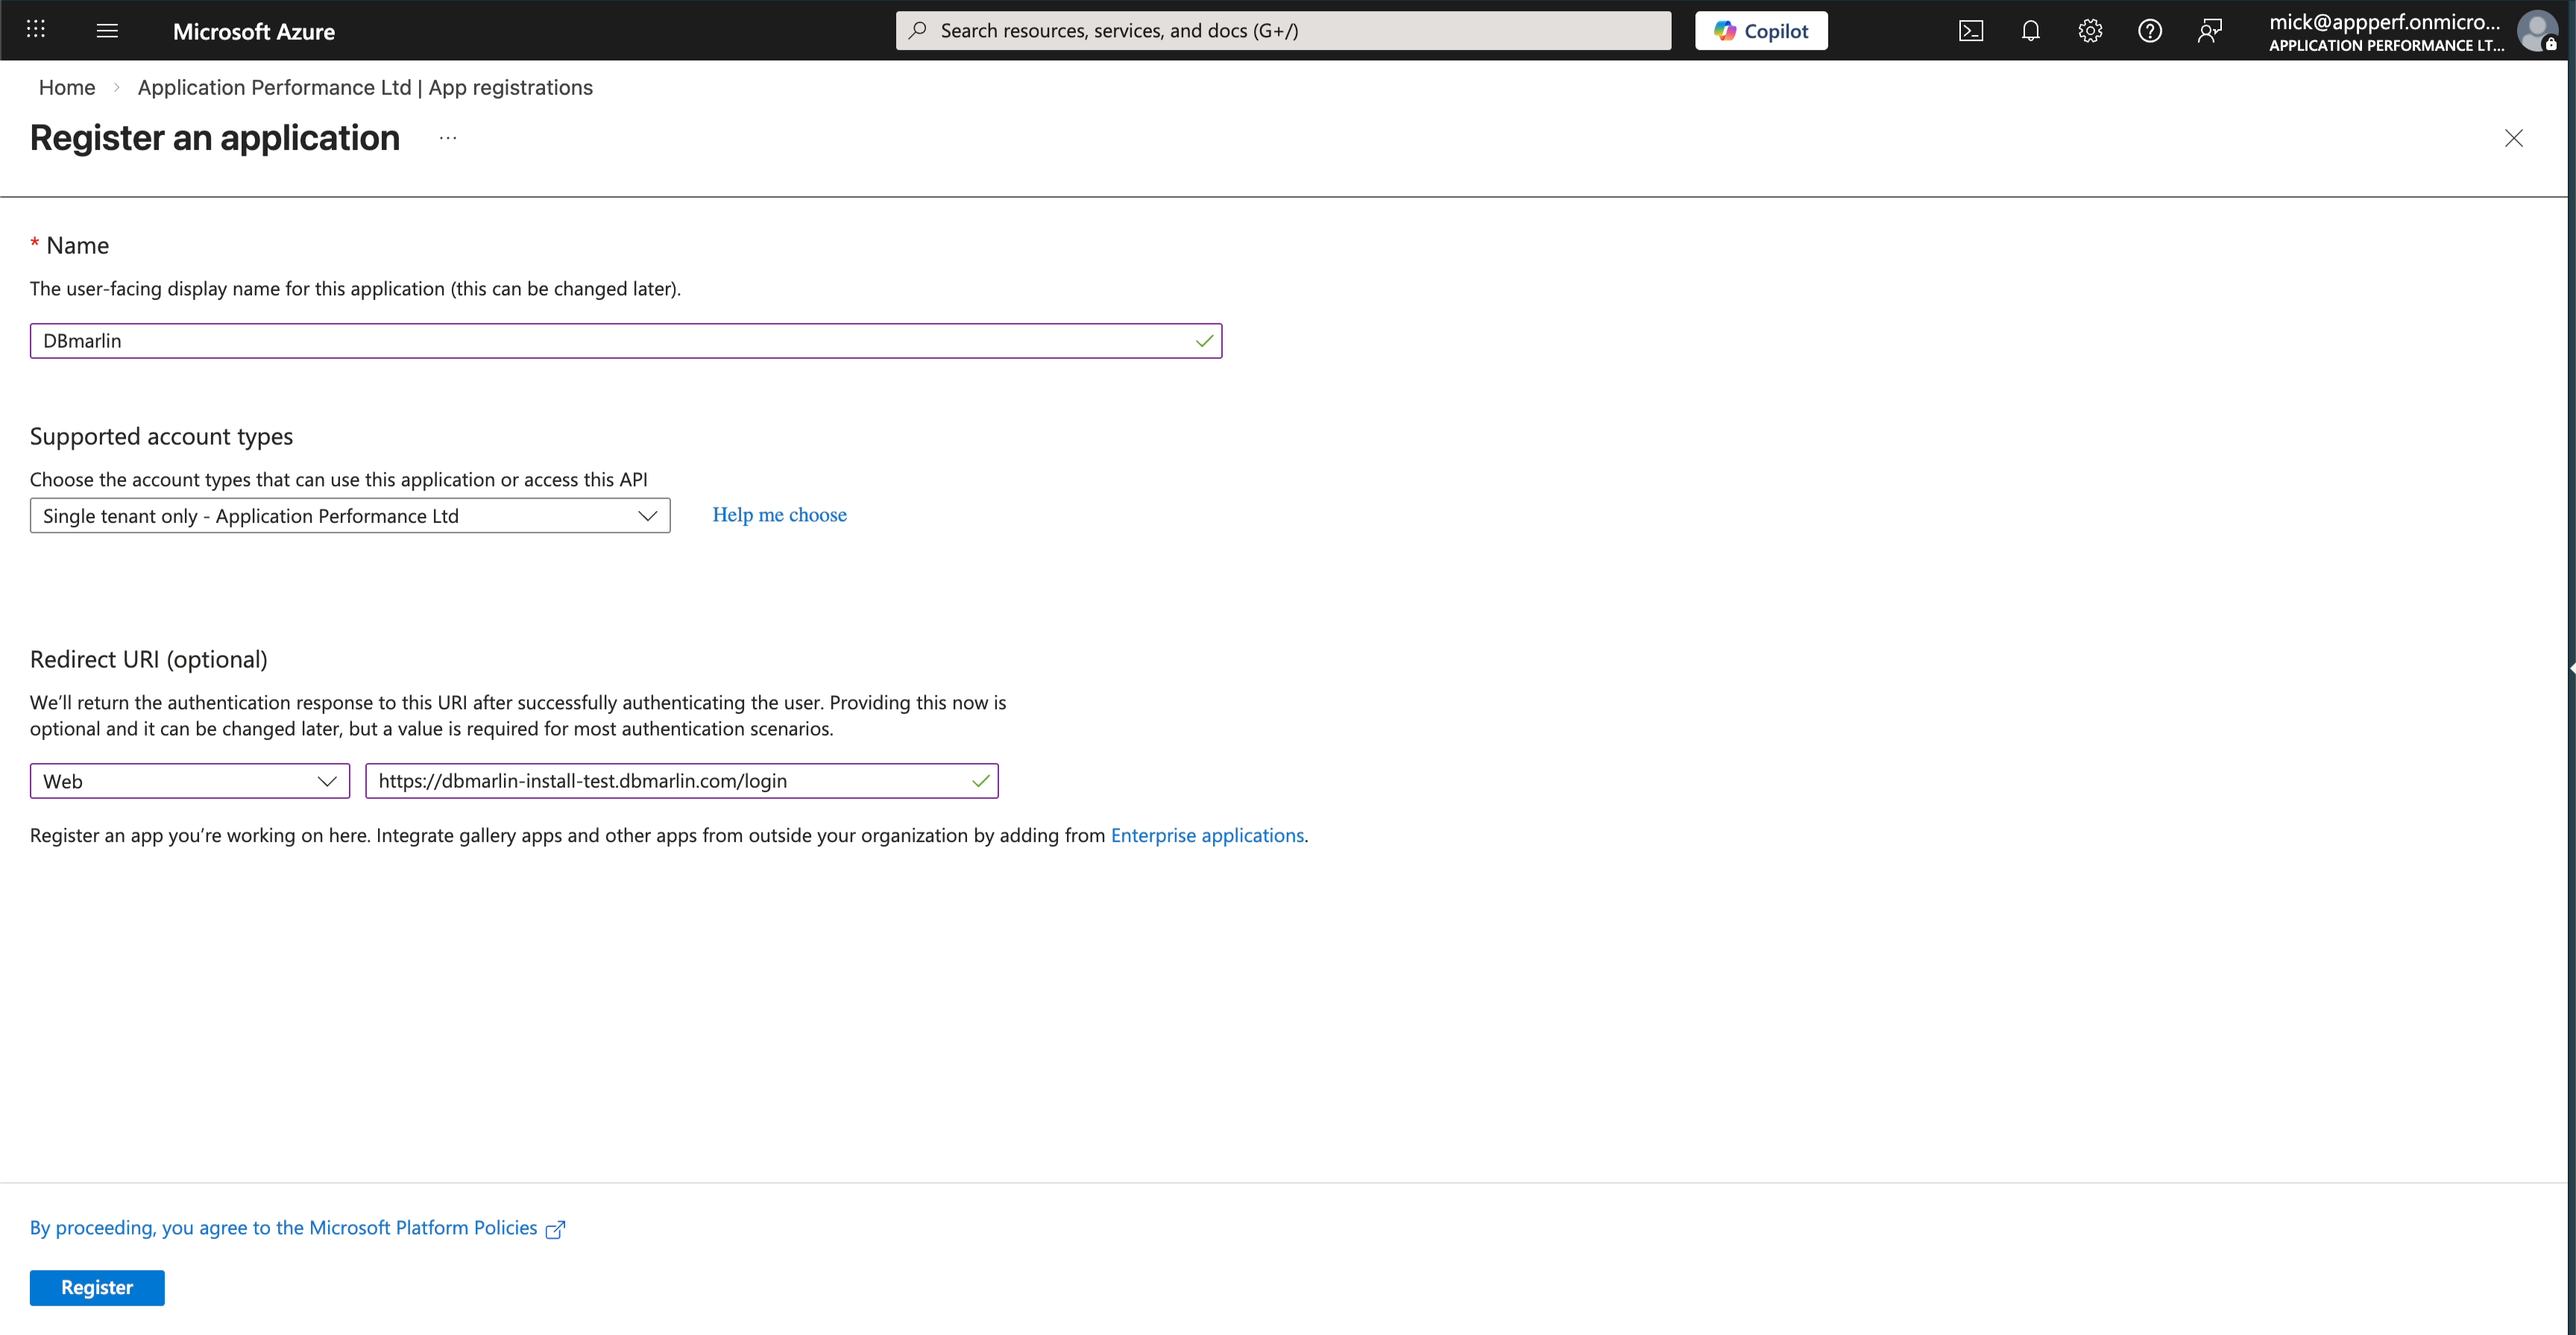Viewport: 2576px width, 1335px height.
Task: Click the Help me choose link
Action: 779,515
